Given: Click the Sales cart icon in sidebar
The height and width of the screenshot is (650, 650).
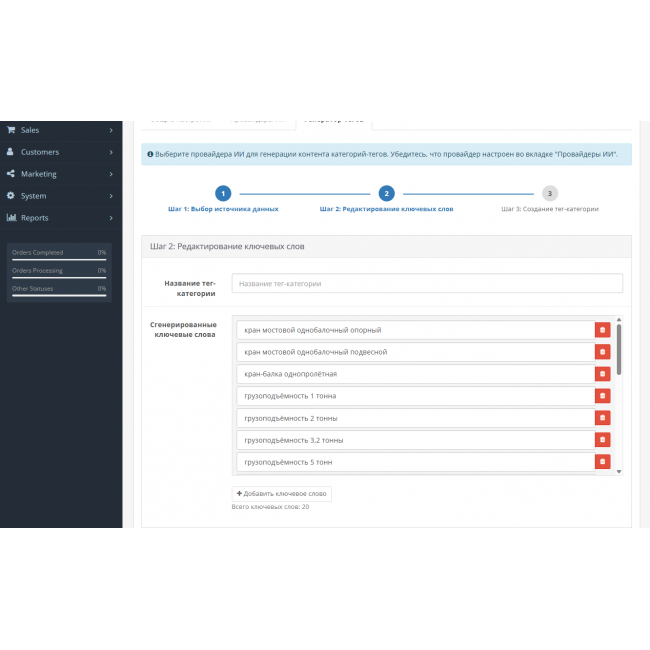Looking at the screenshot, I should [11, 130].
